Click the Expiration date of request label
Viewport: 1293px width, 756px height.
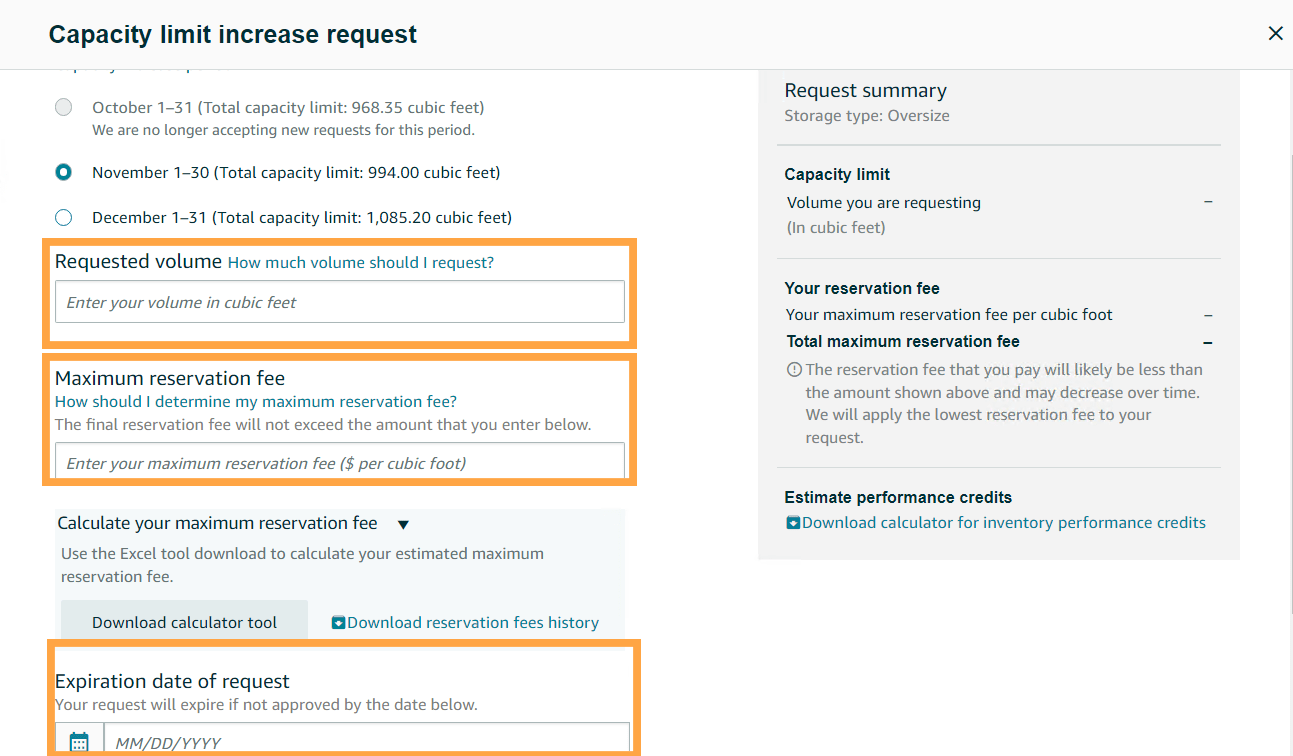172,681
